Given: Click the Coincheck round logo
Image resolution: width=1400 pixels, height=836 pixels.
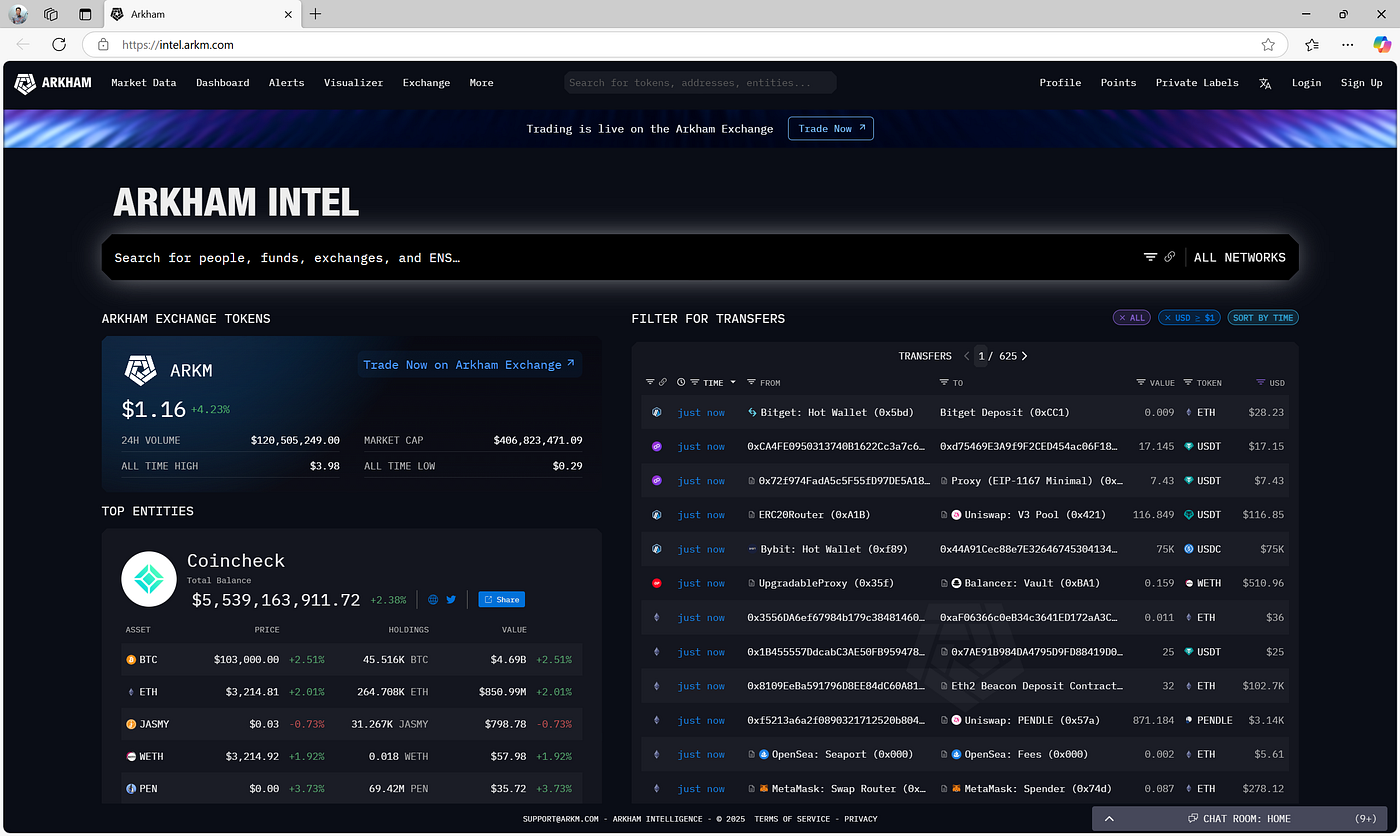Looking at the screenshot, I should coord(149,579).
